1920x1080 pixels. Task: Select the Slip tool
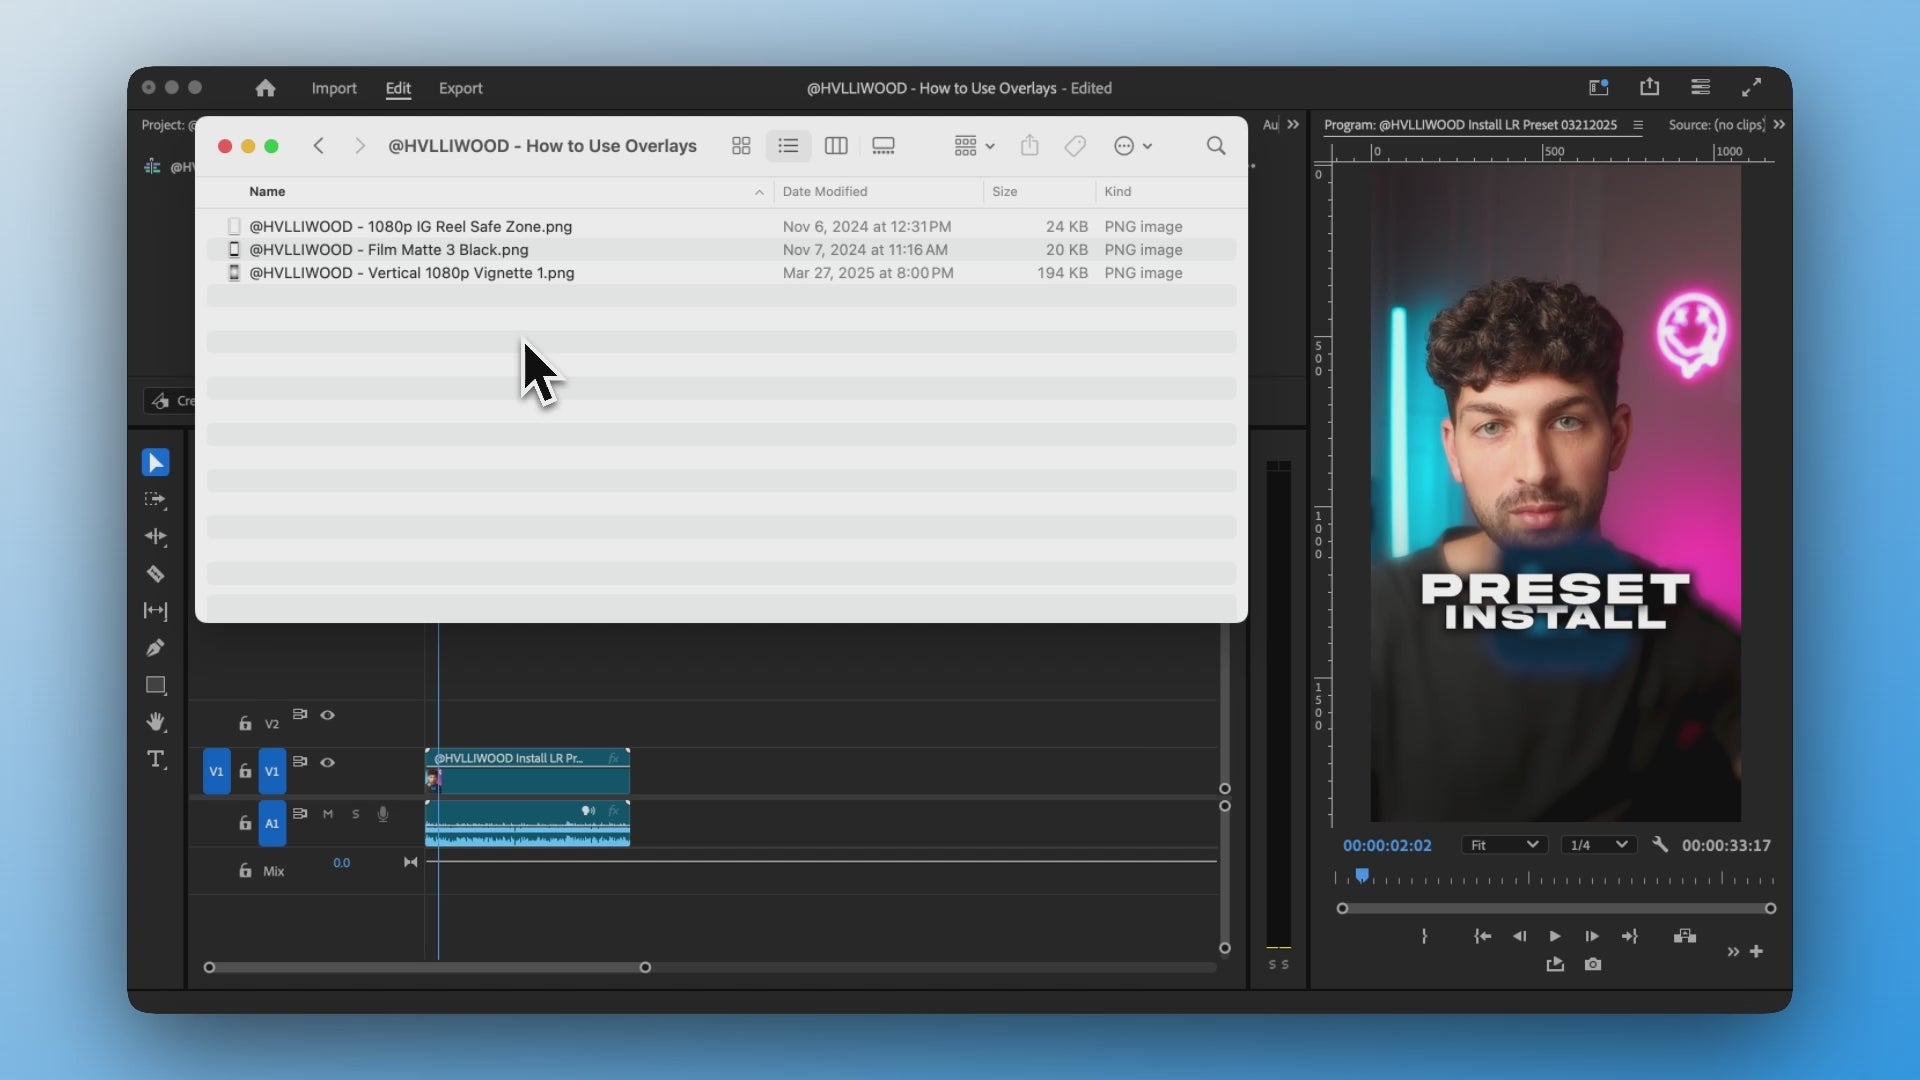click(155, 611)
